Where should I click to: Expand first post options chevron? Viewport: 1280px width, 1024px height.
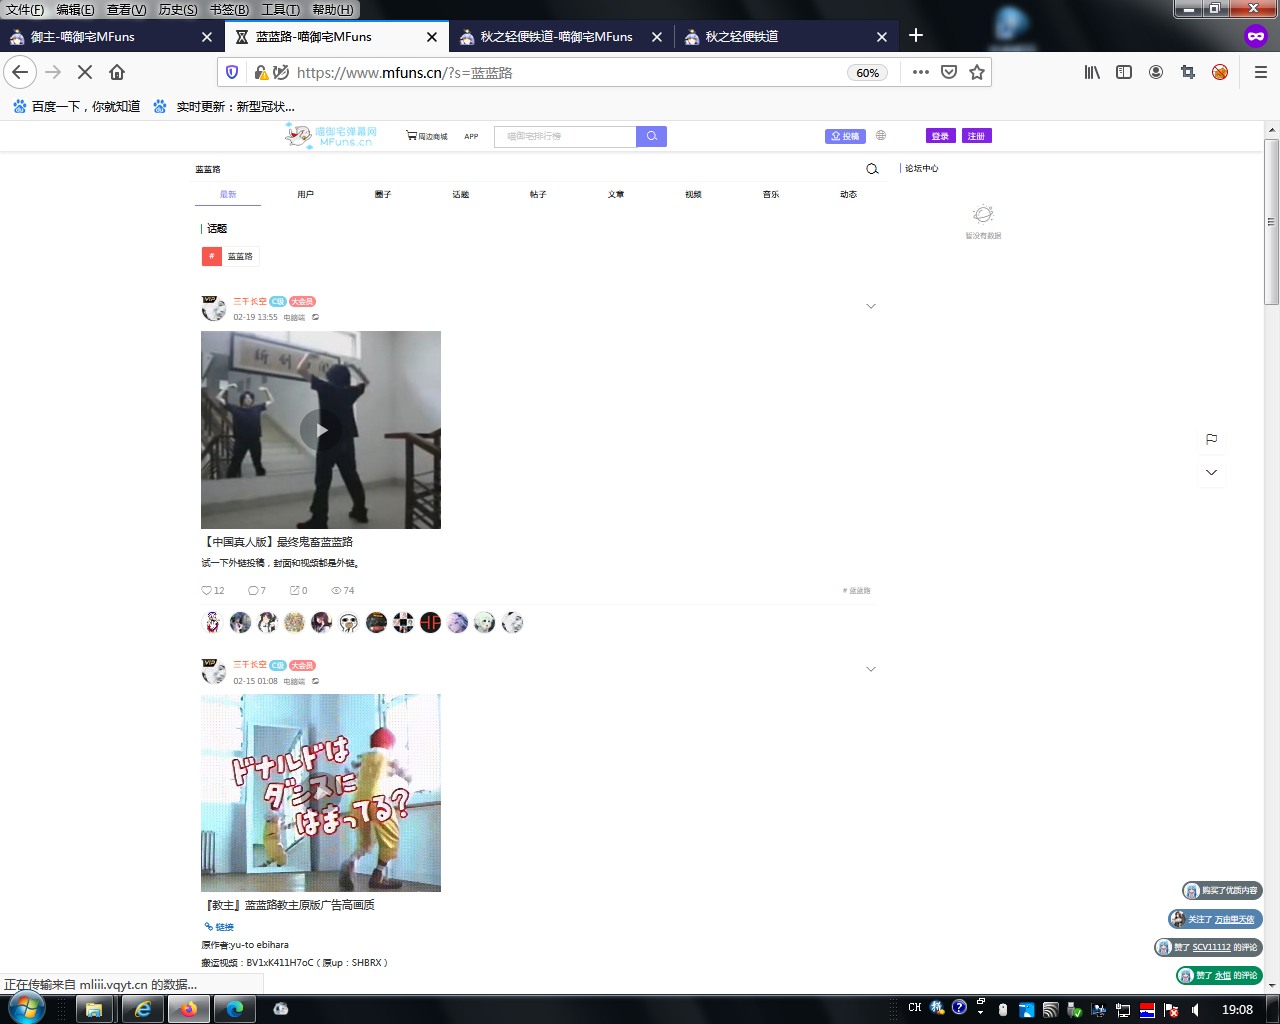click(871, 306)
